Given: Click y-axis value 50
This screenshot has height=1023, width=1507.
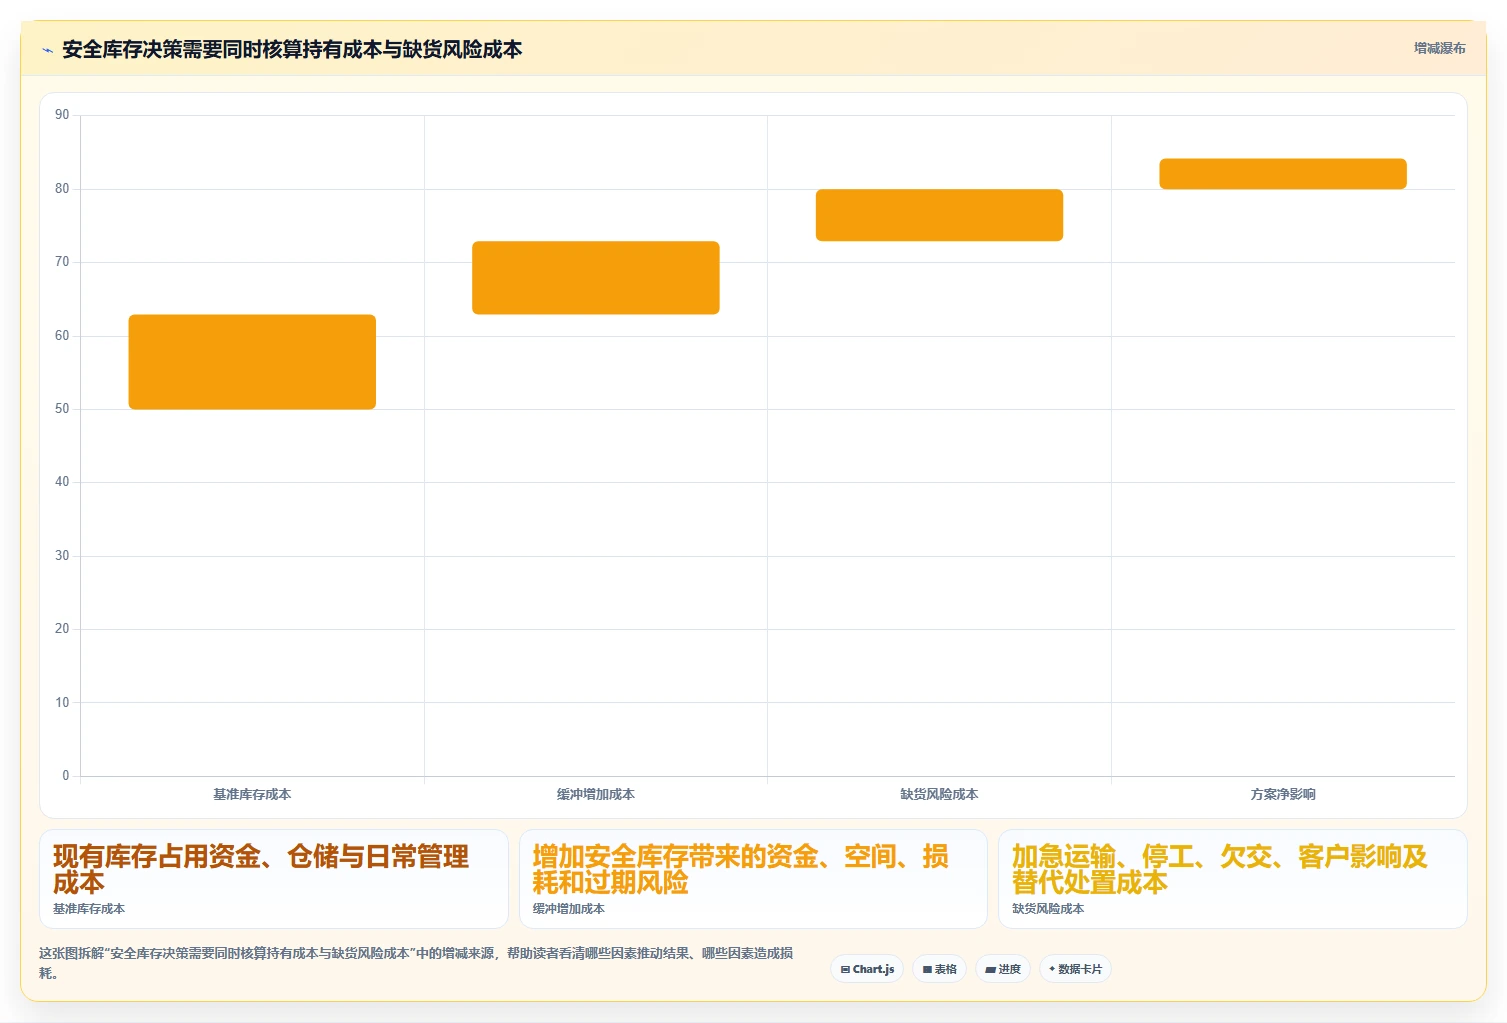Looking at the screenshot, I should point(62,409).
